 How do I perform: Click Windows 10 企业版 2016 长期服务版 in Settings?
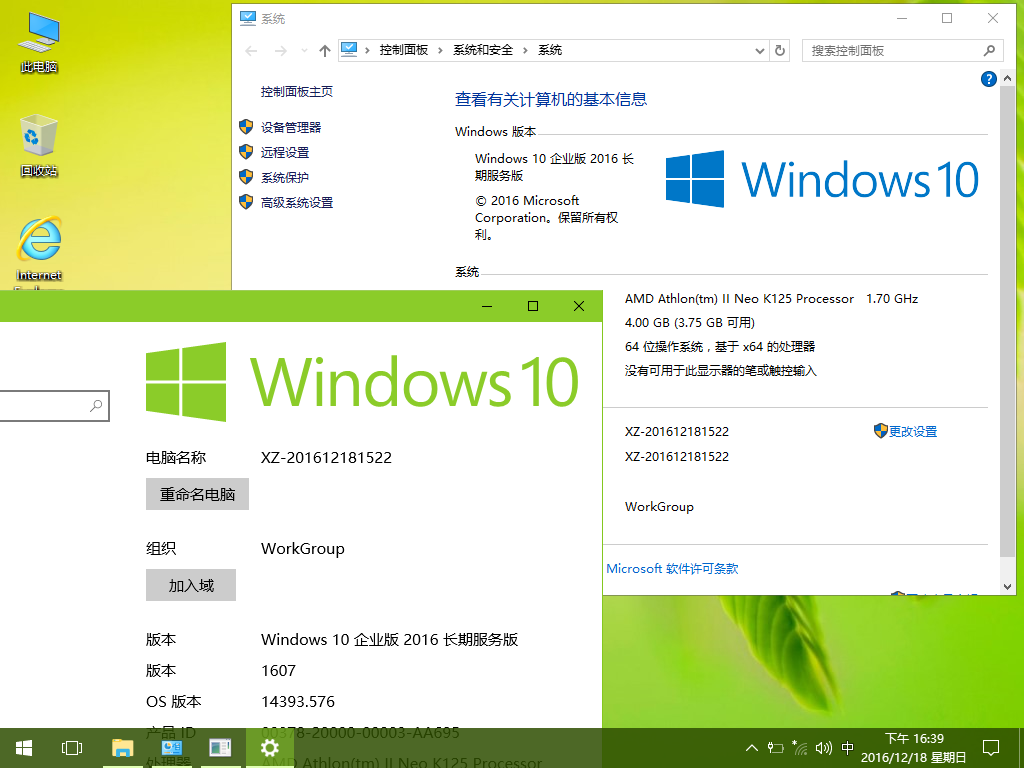[389, 640]
